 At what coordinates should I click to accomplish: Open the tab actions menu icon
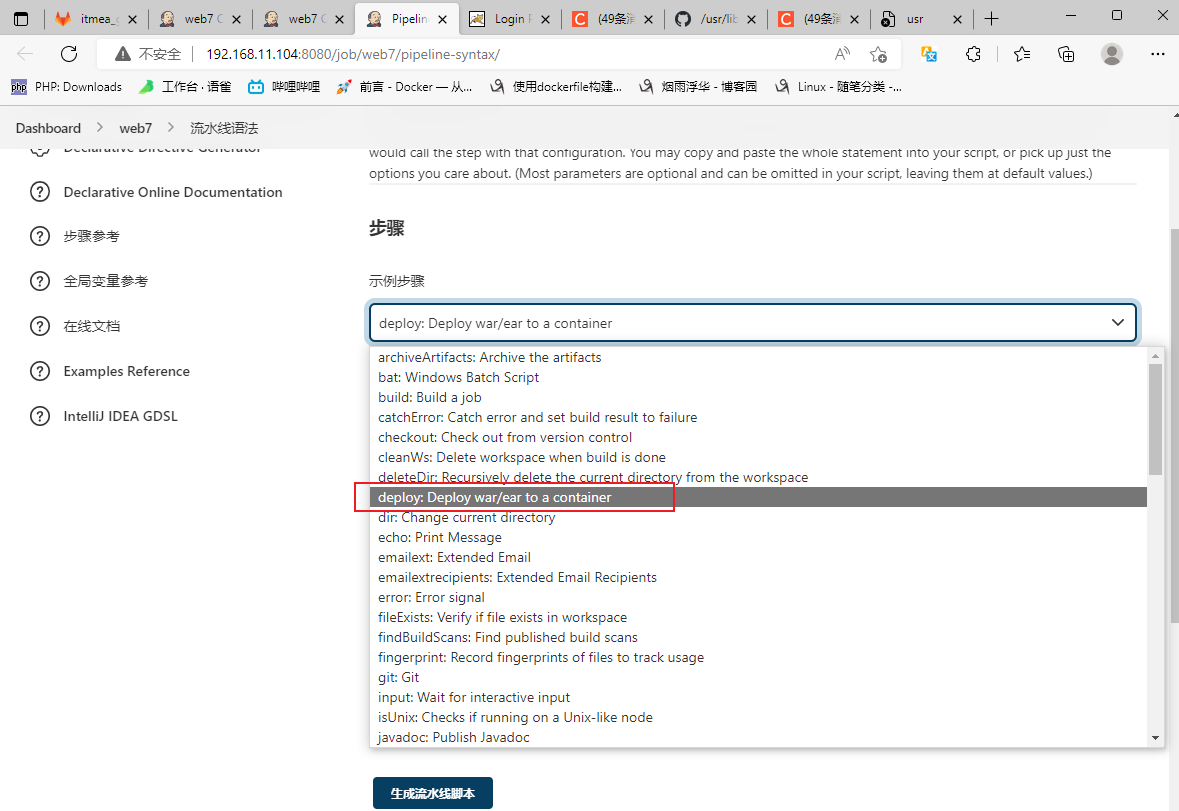pyautogui.click(x=21, y=19)
